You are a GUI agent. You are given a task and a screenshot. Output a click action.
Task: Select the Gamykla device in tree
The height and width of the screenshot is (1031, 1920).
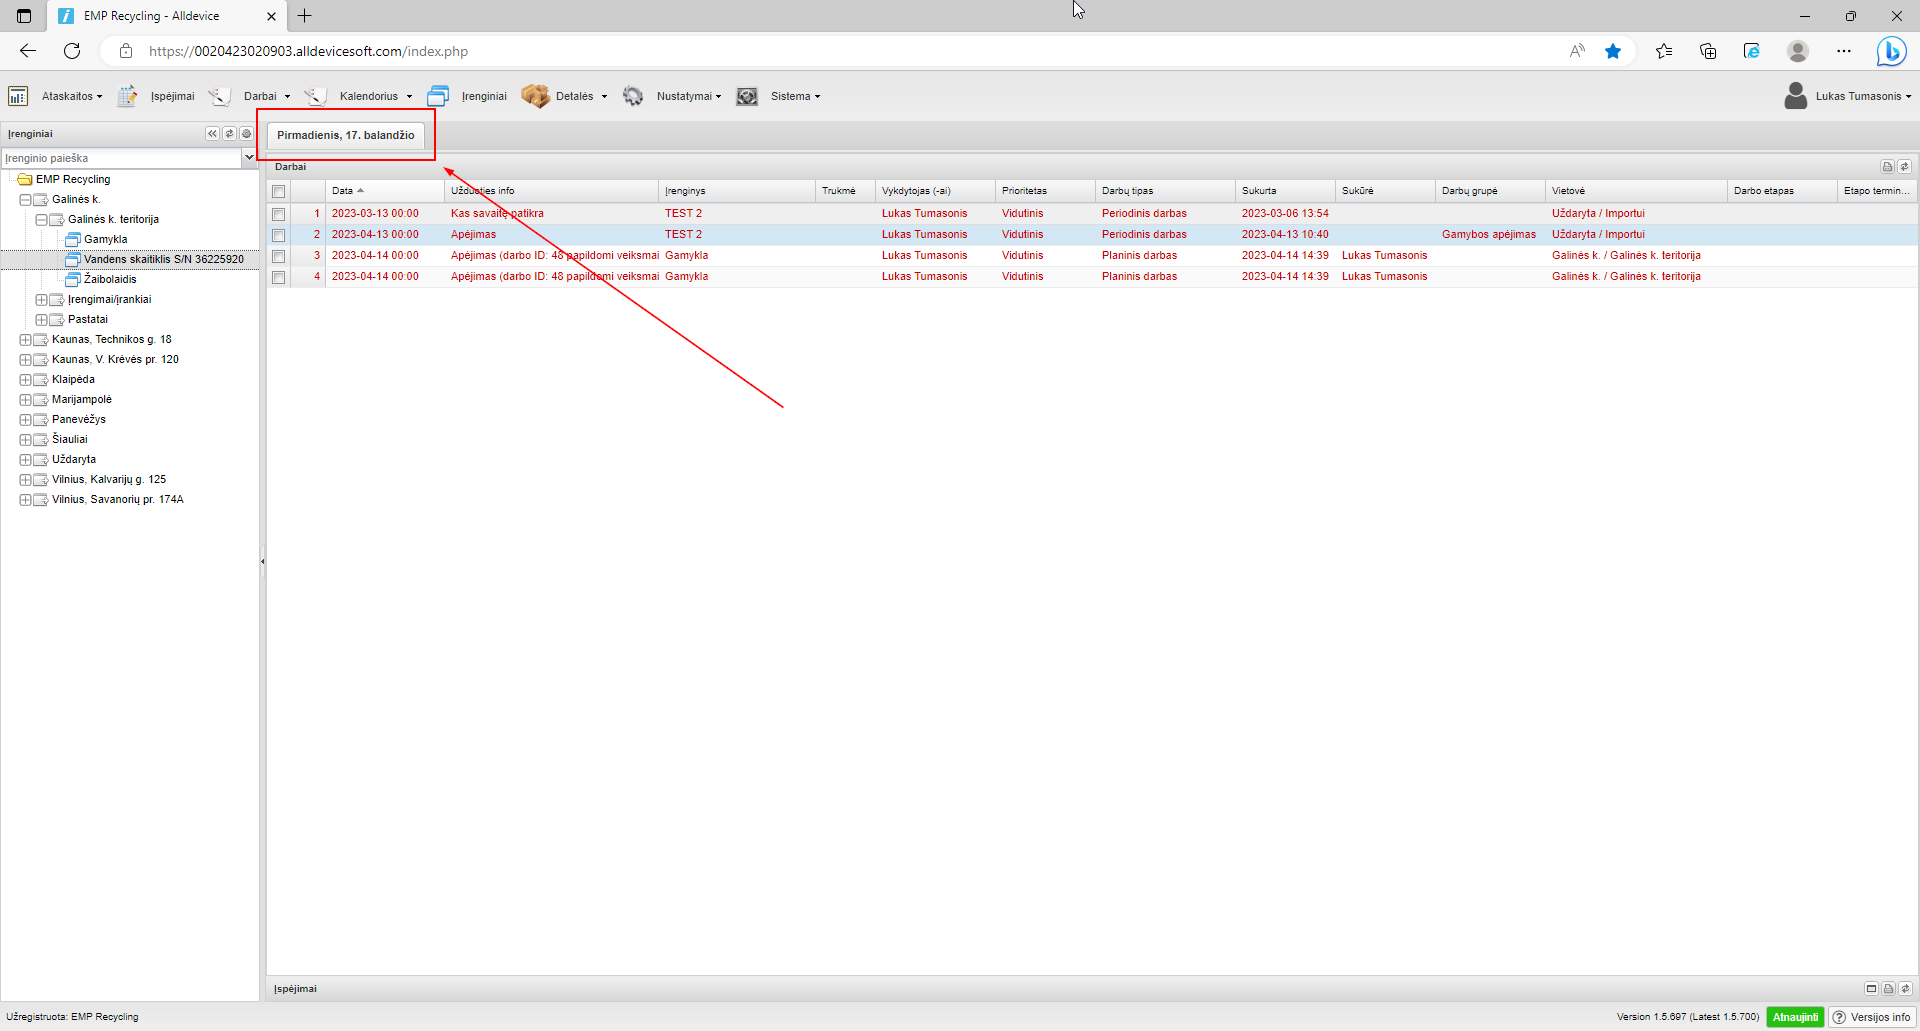105,240
